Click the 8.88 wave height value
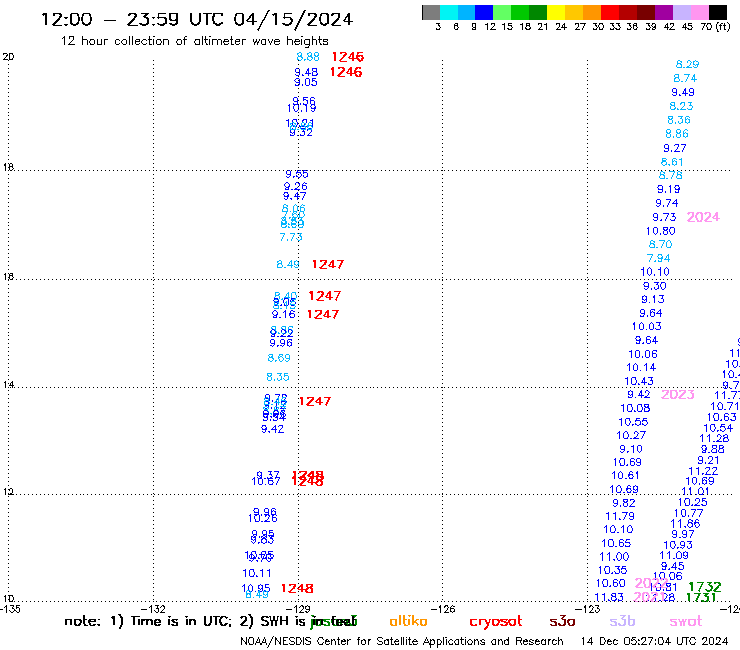The height and width of the screenshot is (650, 740). 308,57
